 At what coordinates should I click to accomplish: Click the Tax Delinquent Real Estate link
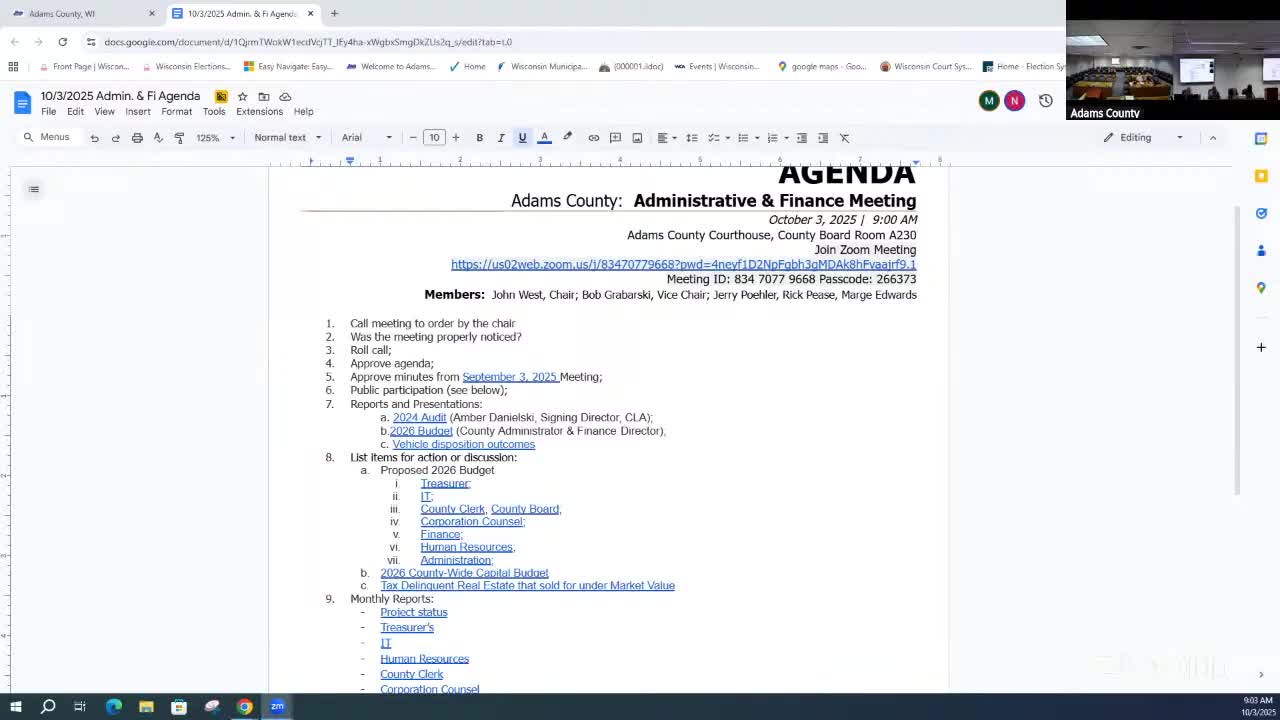tap(527, 586)
